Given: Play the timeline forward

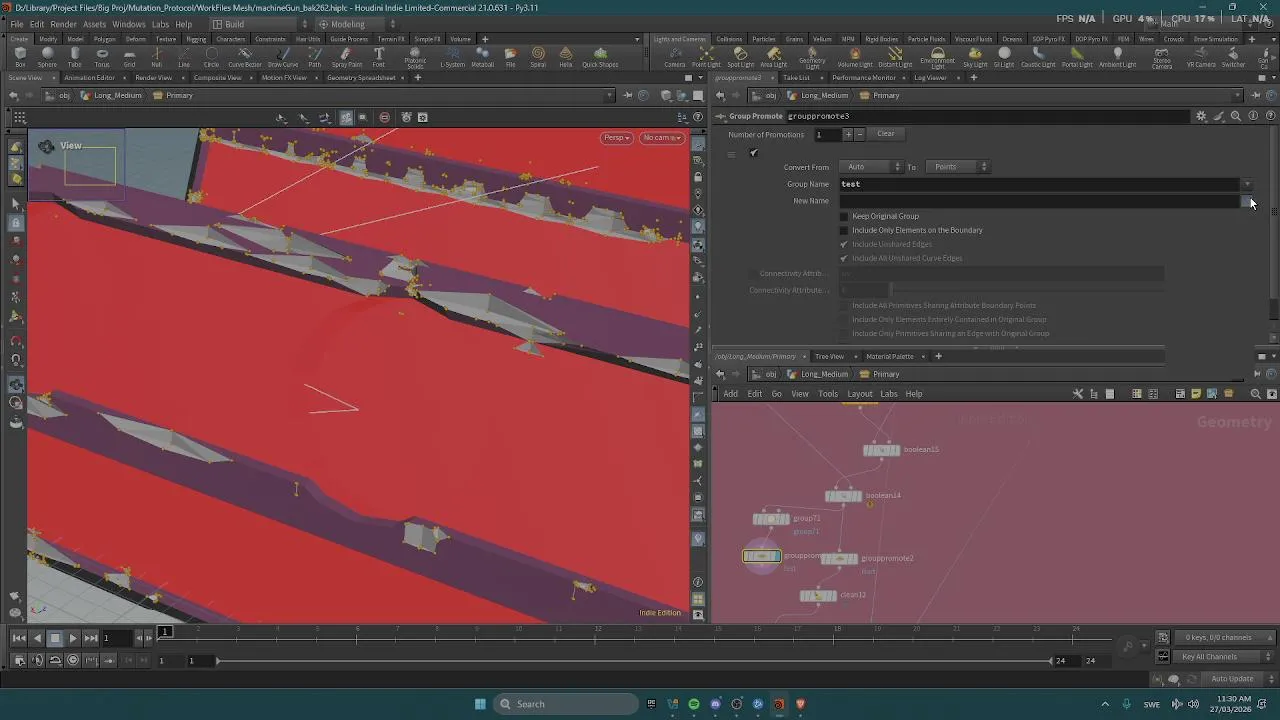Looking at the screenshot, I should (73, 638).
